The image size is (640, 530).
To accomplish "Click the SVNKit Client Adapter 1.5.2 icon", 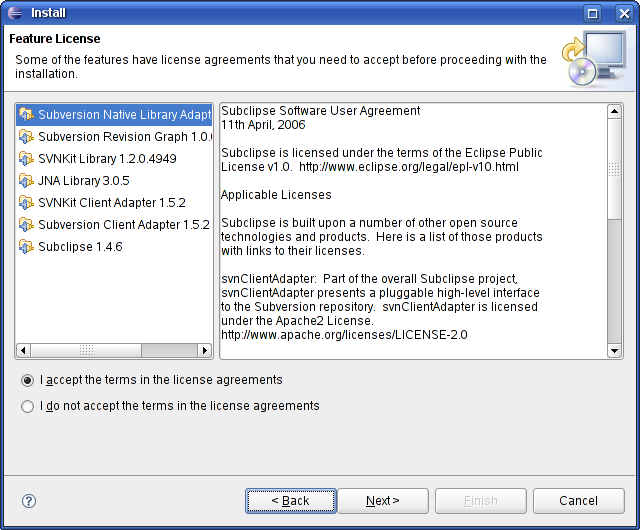I will (x=26, y=203).
